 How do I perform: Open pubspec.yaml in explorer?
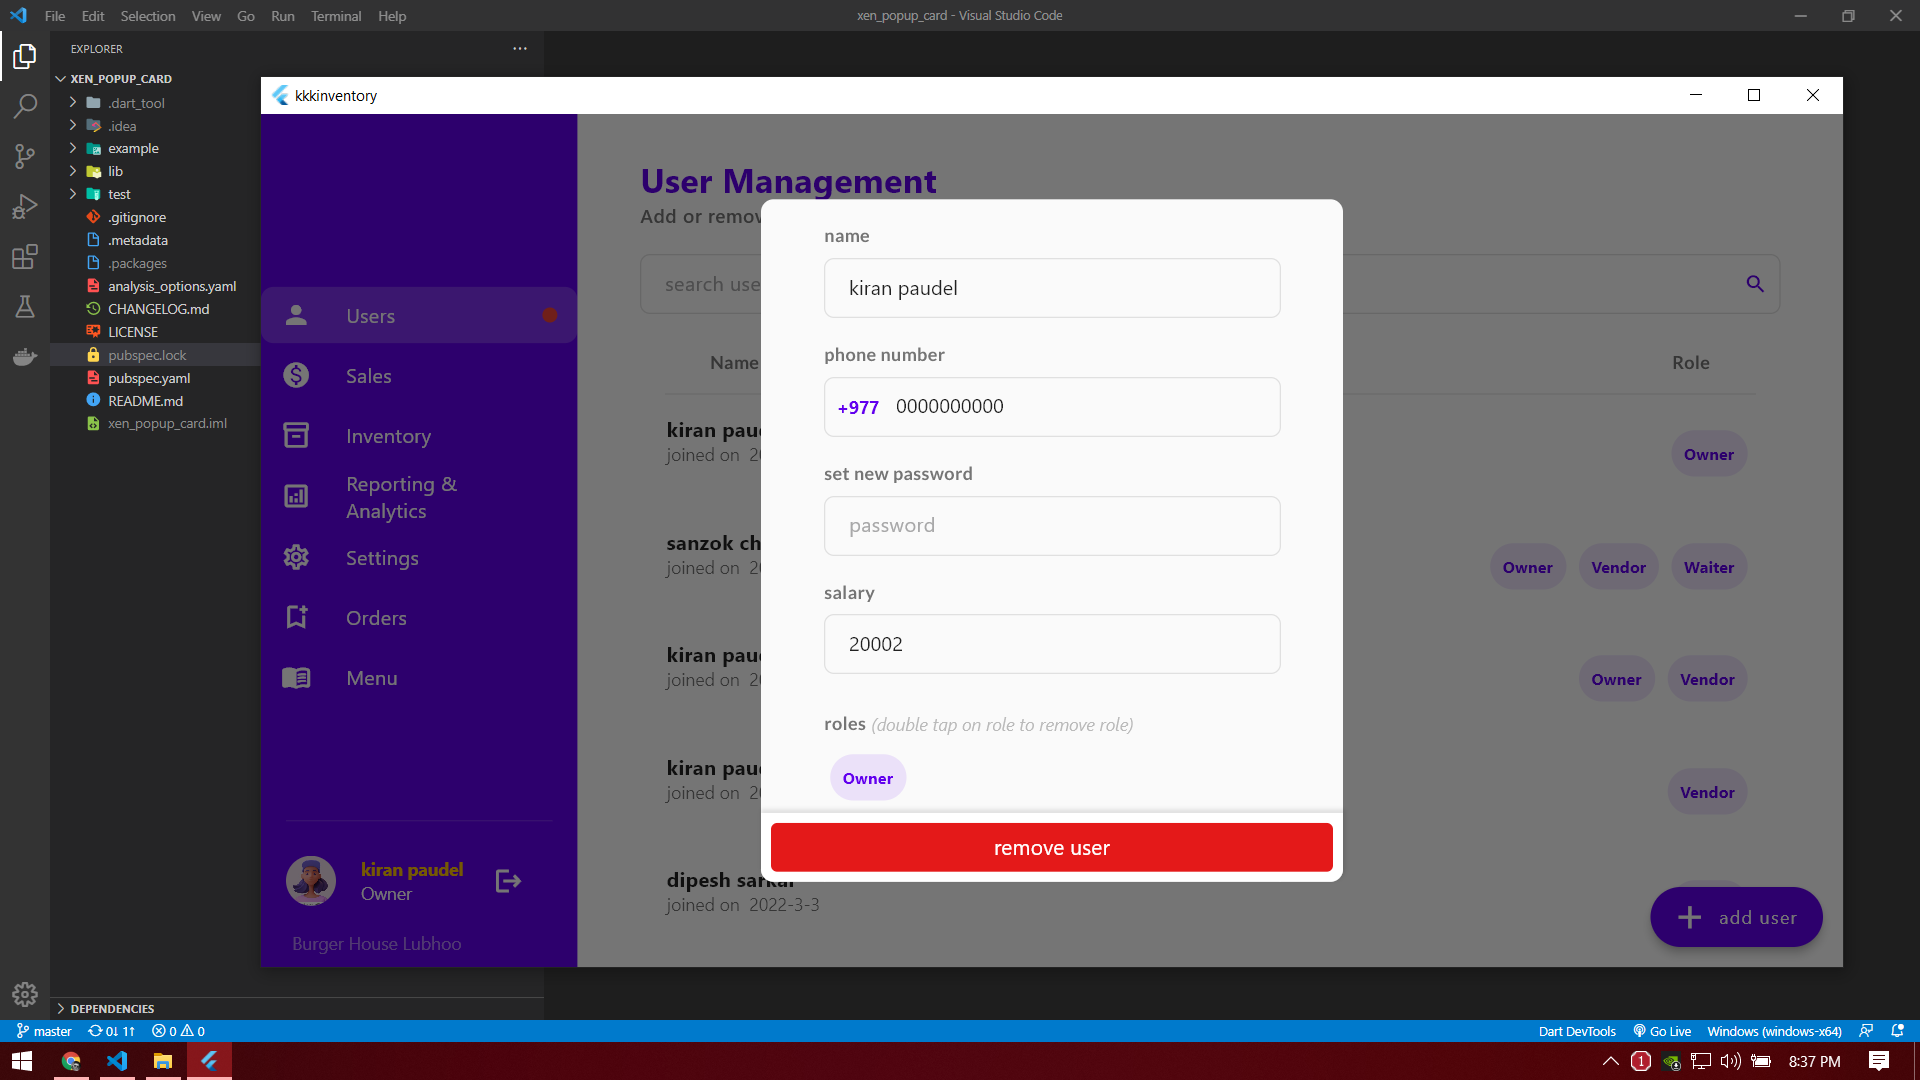tap(149, 378)
